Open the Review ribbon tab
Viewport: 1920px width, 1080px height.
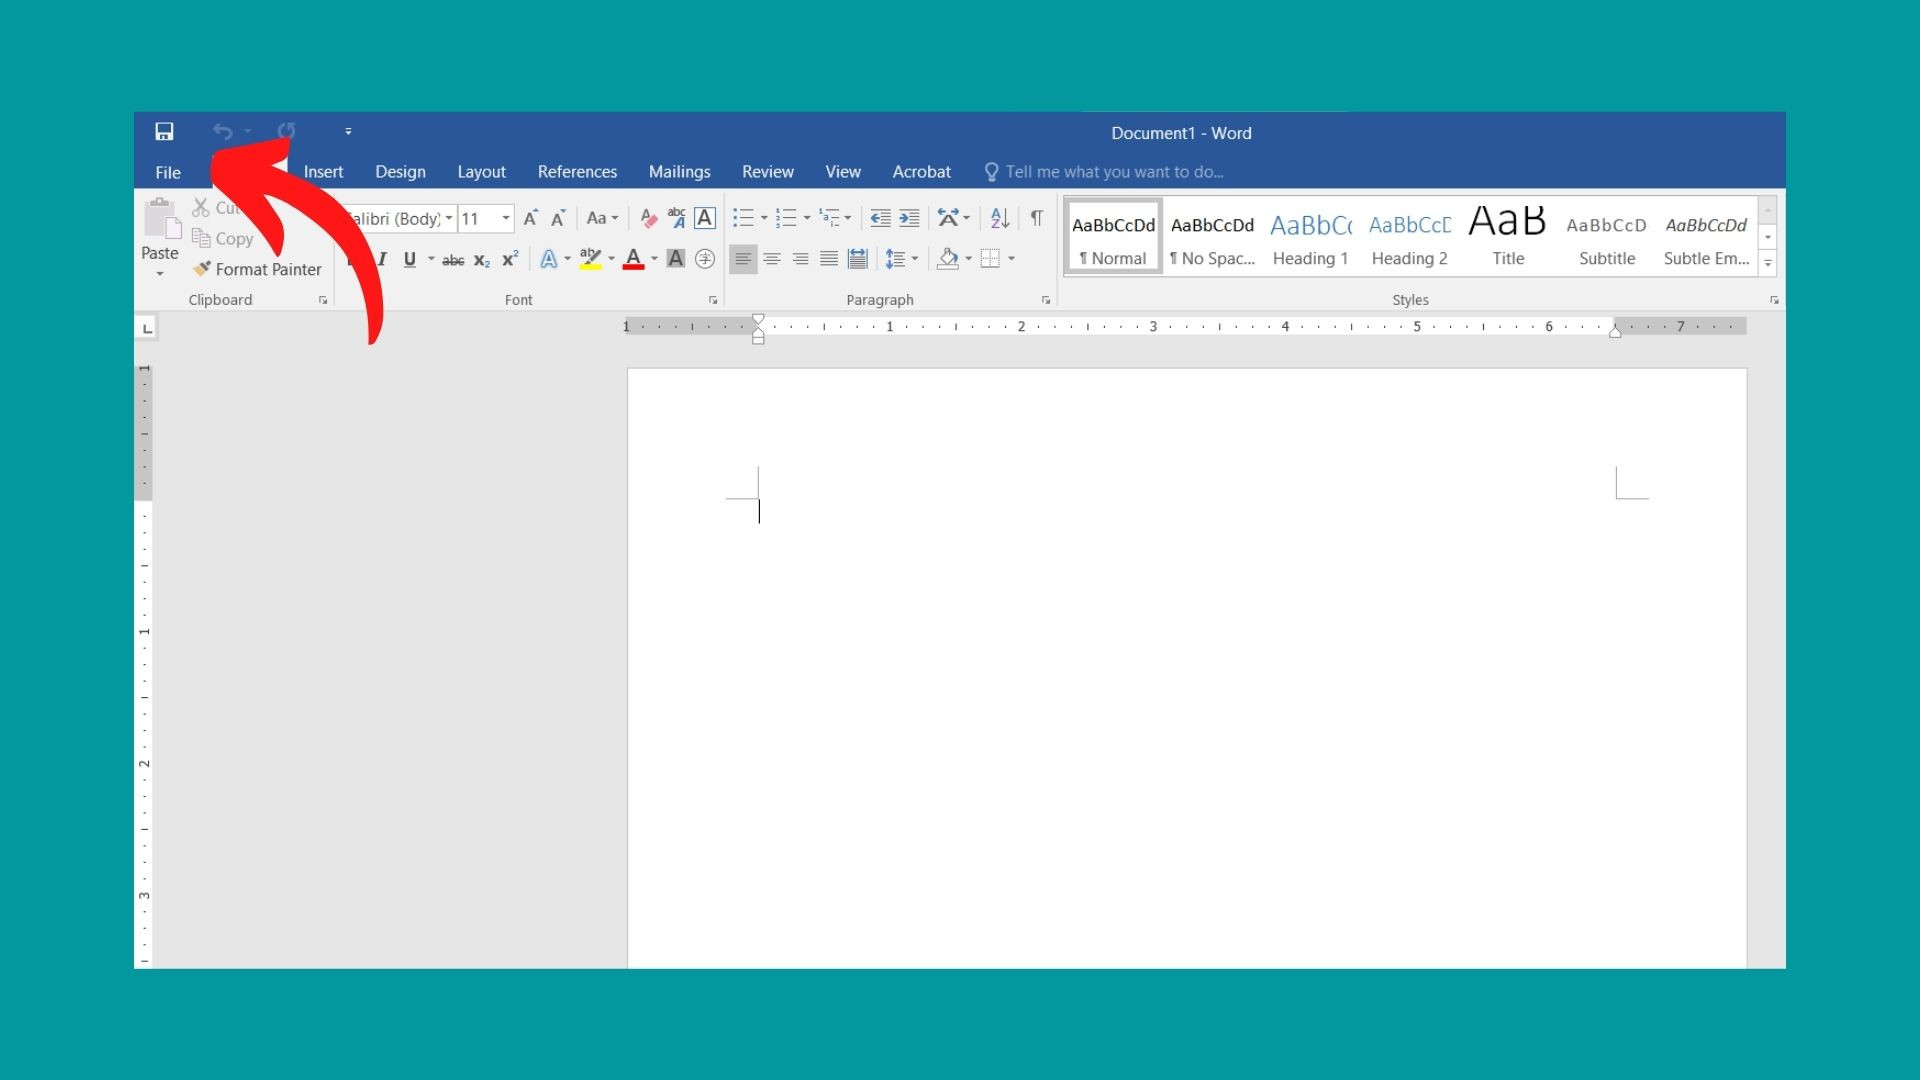[767, 171]
